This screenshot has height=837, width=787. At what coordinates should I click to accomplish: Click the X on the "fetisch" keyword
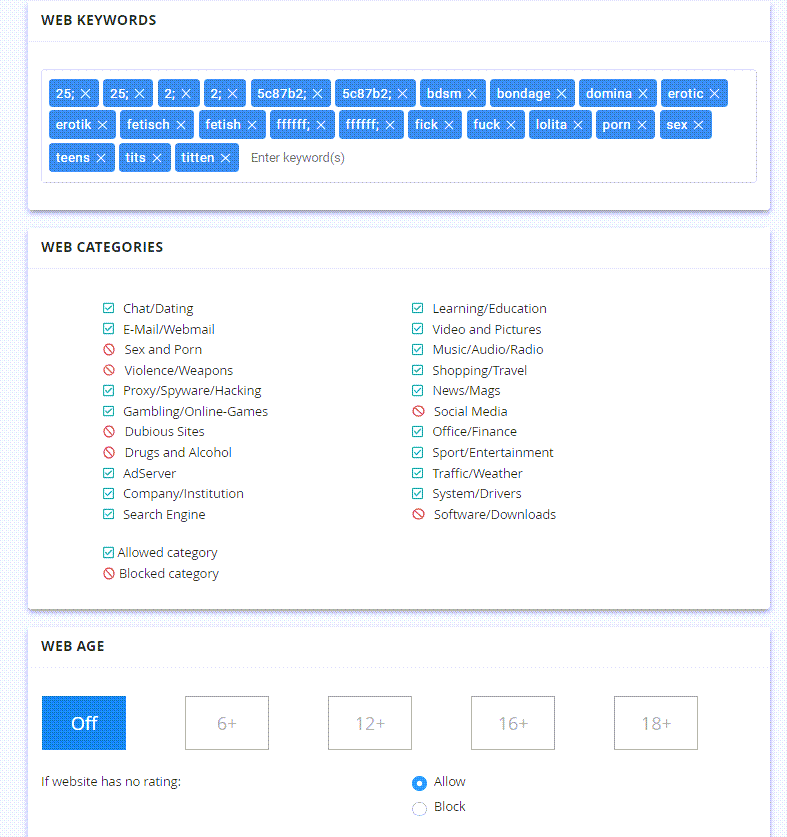pyautogui.click(x=181, y=125)
